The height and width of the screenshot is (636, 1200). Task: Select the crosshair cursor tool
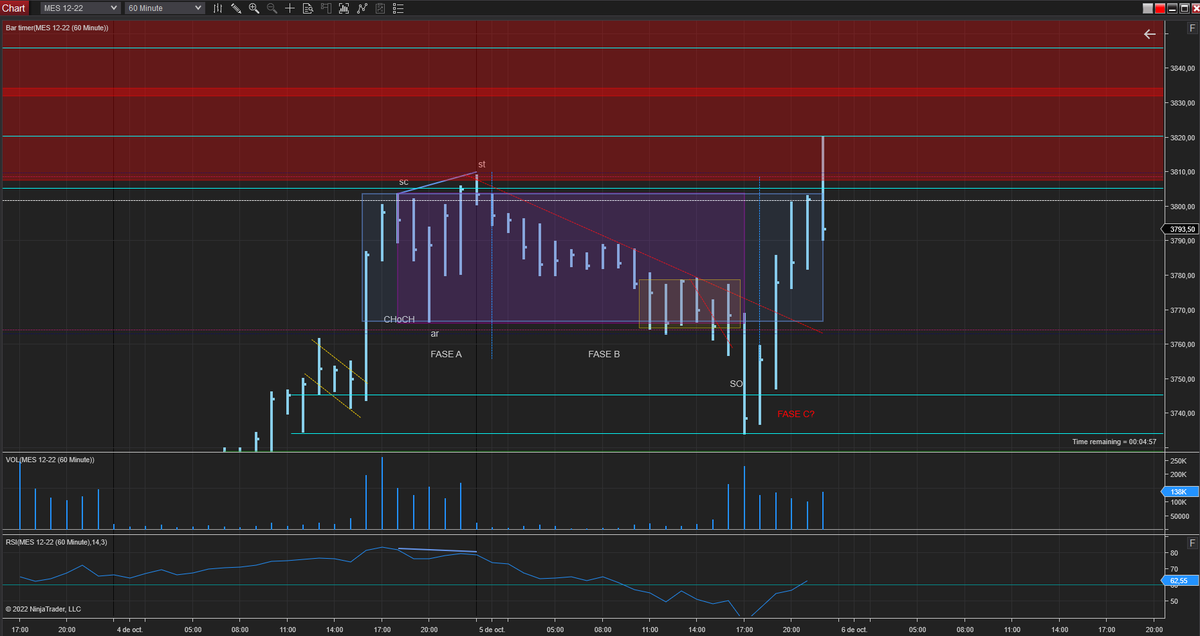click(x=290, y=8)
